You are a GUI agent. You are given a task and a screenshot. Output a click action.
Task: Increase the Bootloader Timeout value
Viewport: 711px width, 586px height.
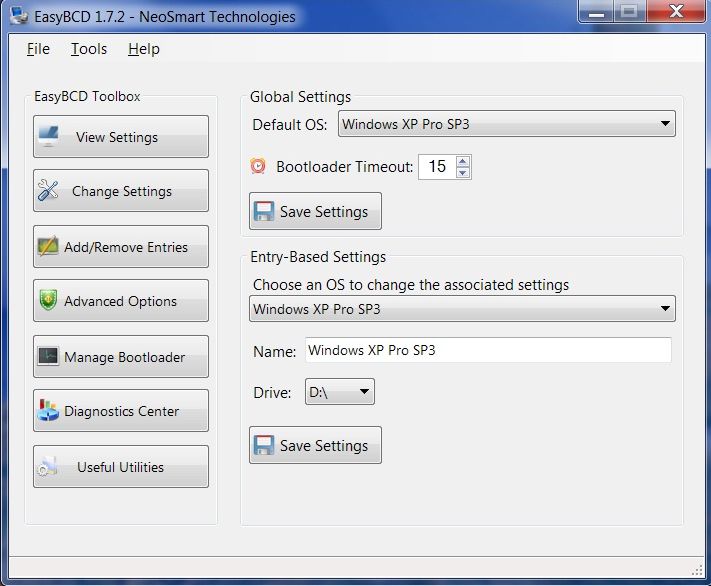(x=463, y=161)
